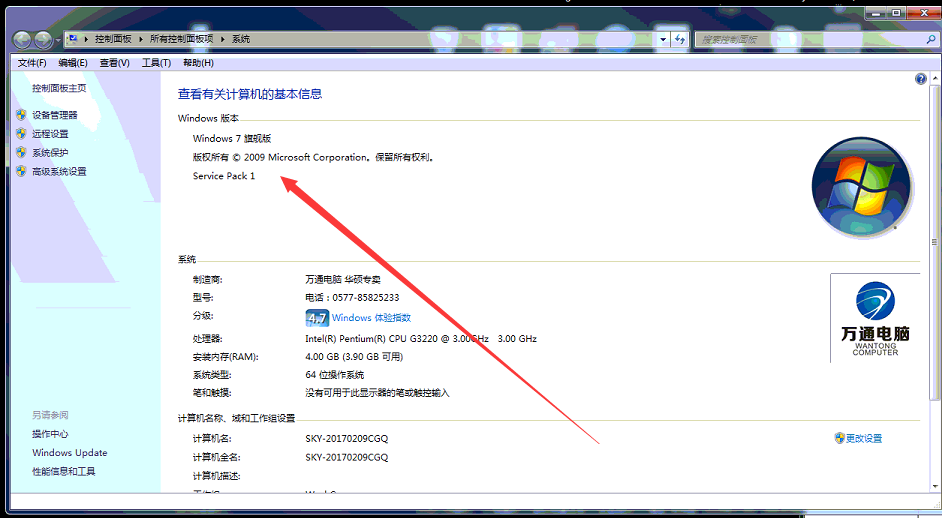The image size is (942, 518).
Task: Click the shield icon beside 高级系统设置
Action: (22, 171)
